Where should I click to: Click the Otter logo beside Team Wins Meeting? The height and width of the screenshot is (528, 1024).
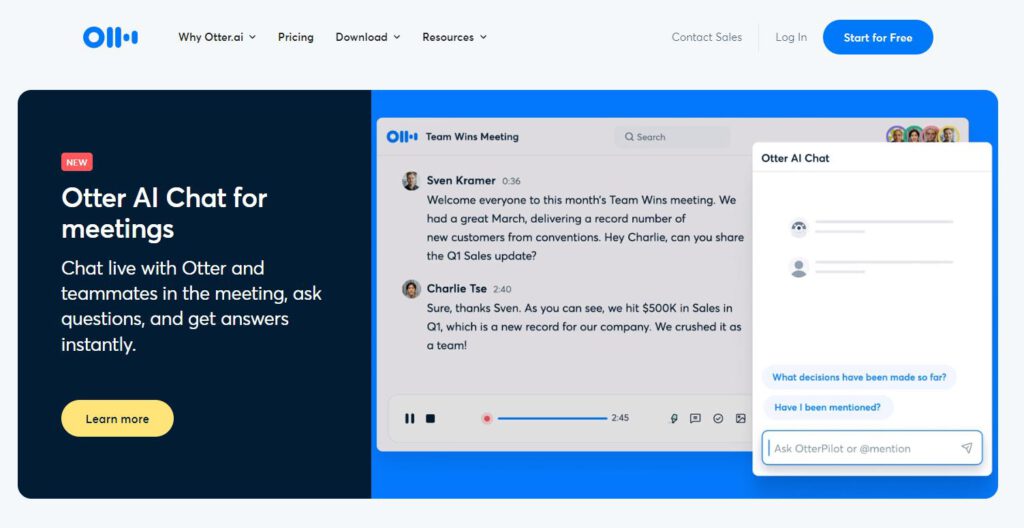tap(402, 137)
